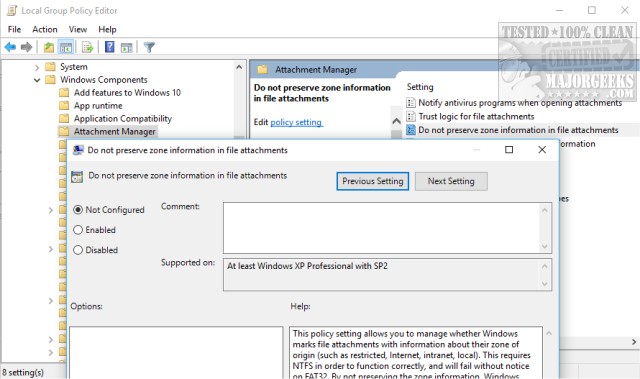Click the settings list scroll right arrow
Screen dimensions: 640x379
634,342
